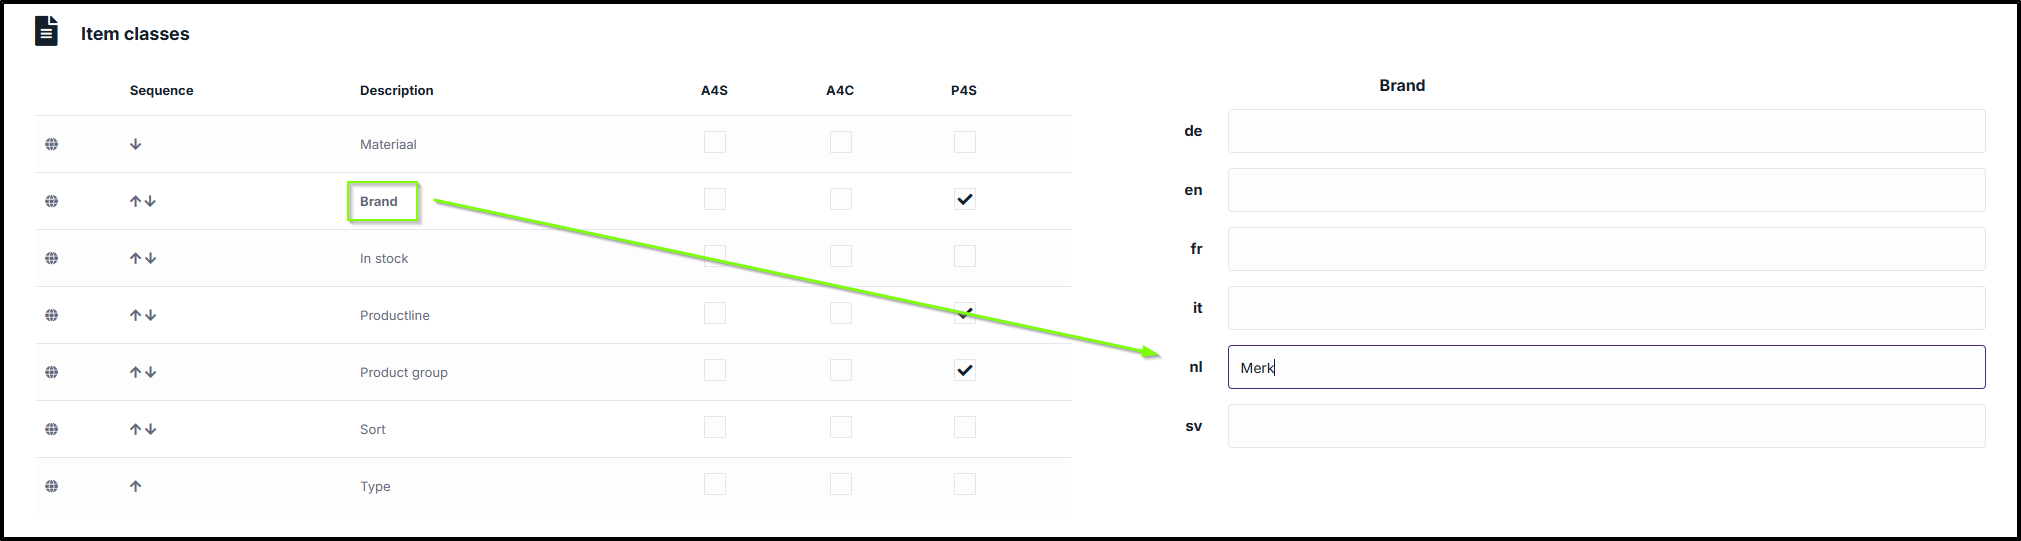Click the English (en) translation field

(1606, 190)
